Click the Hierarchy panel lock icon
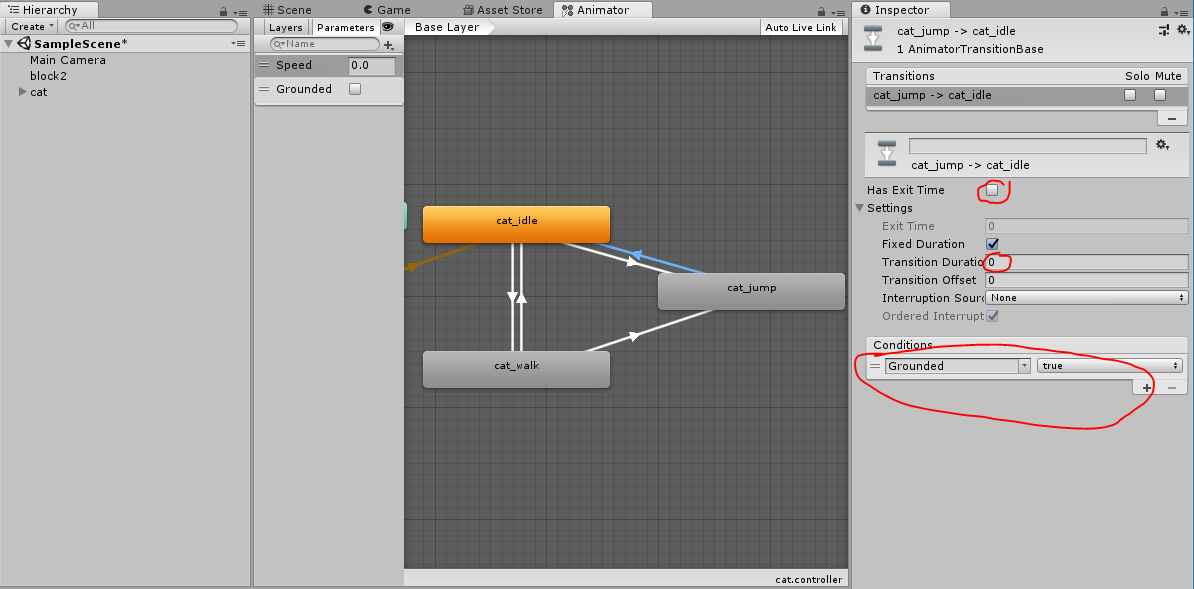Screen dimensions: 1194x589 pyautogui.click(x=223, y=11)
